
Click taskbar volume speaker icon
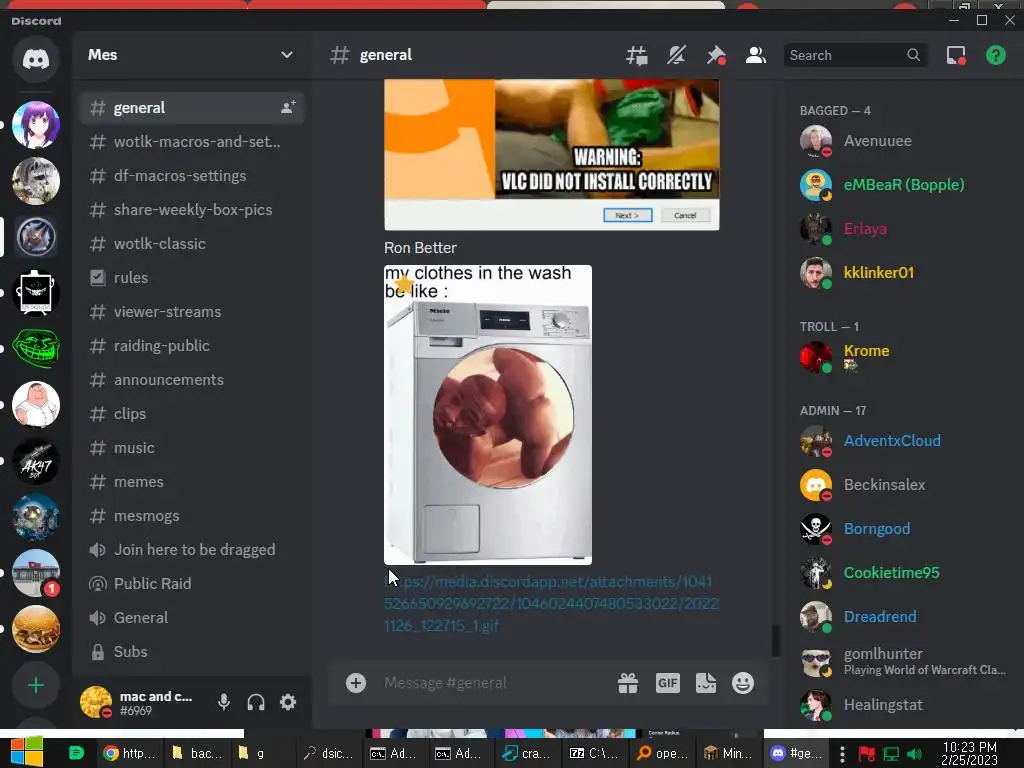pos(914,754)
